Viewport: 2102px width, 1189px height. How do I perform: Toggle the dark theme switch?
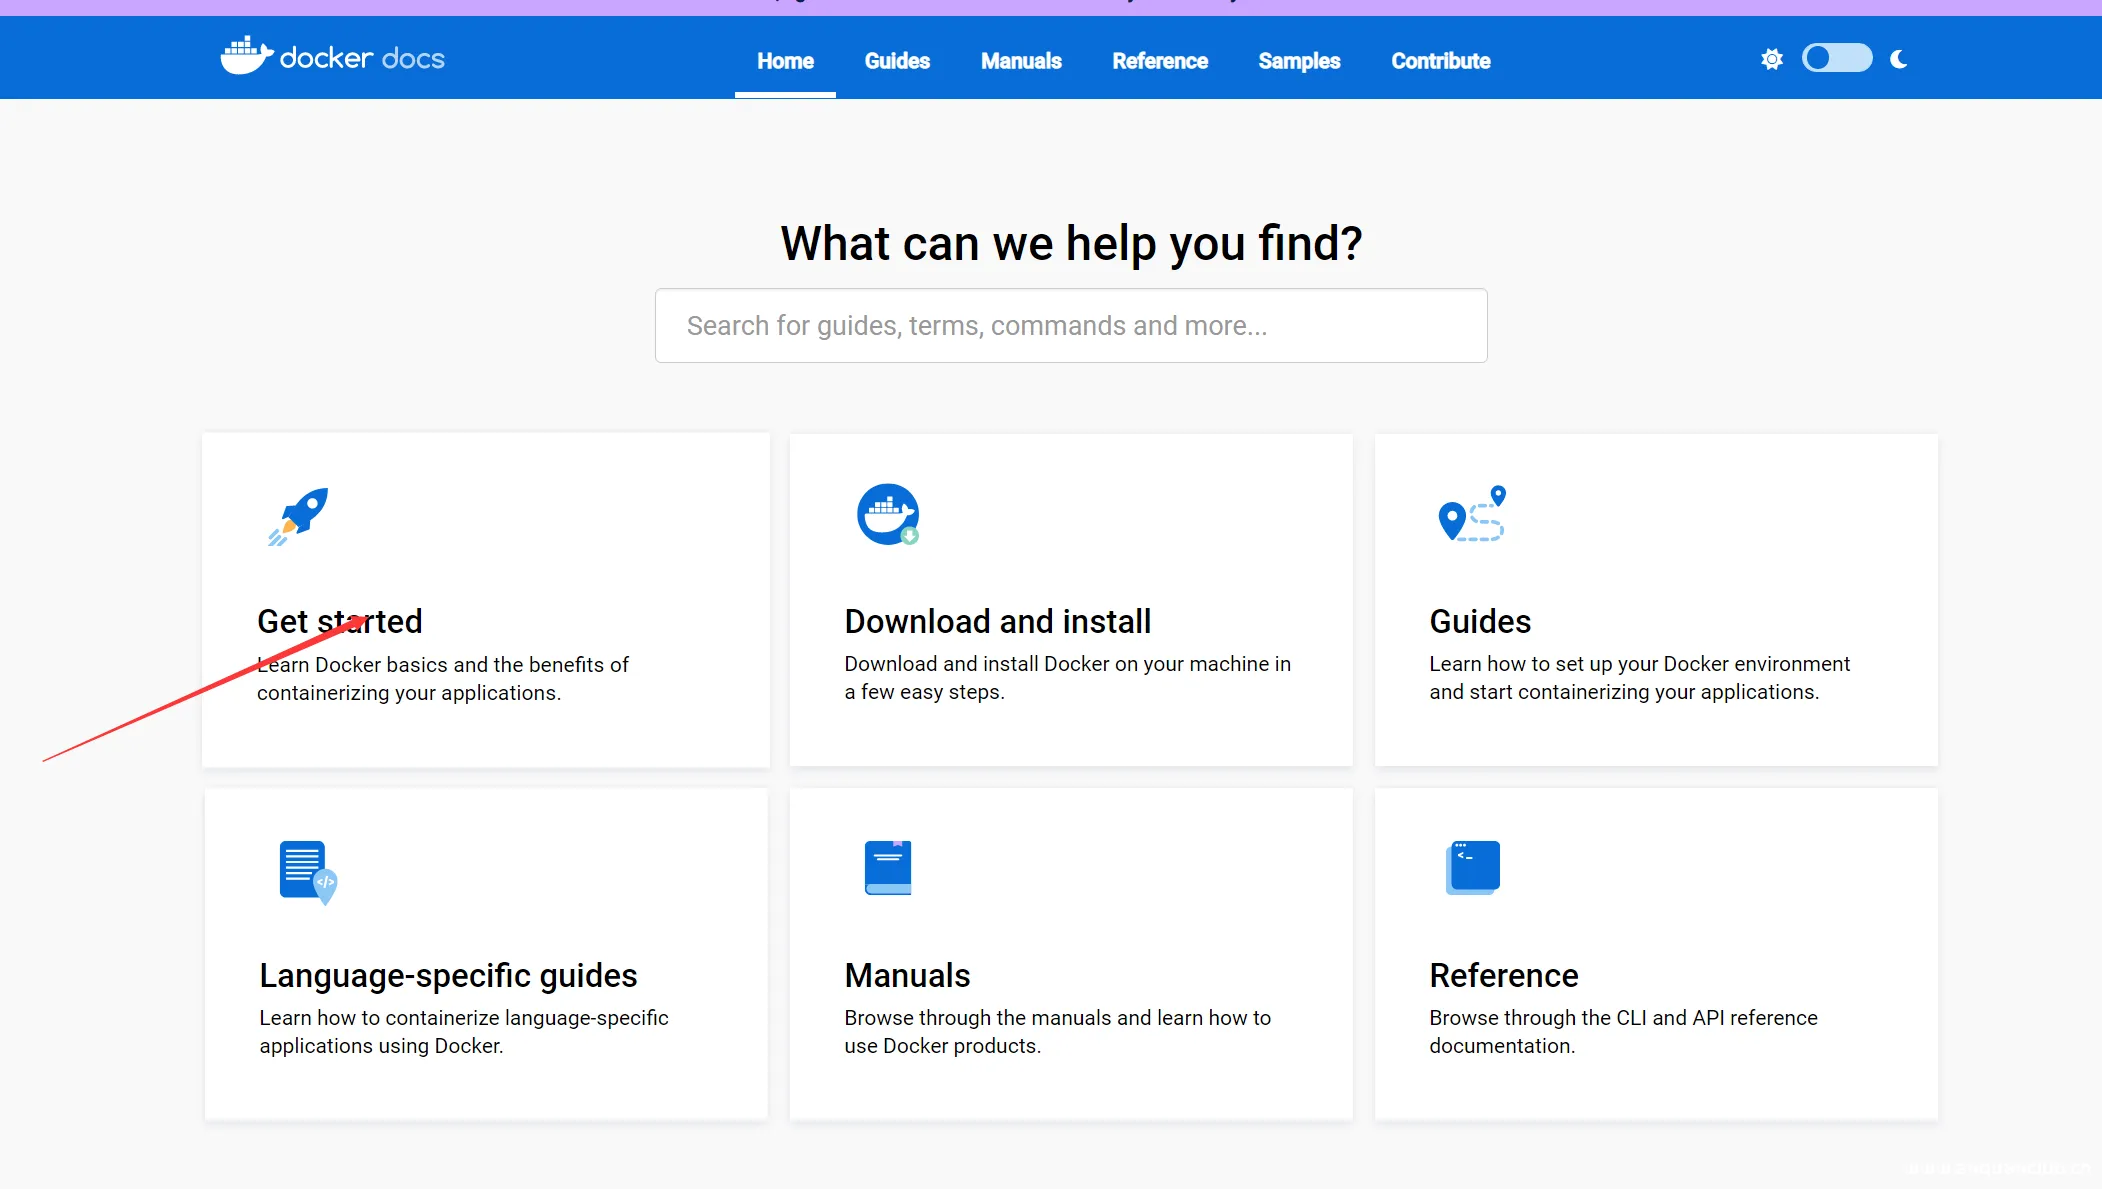click(1837, 58)
